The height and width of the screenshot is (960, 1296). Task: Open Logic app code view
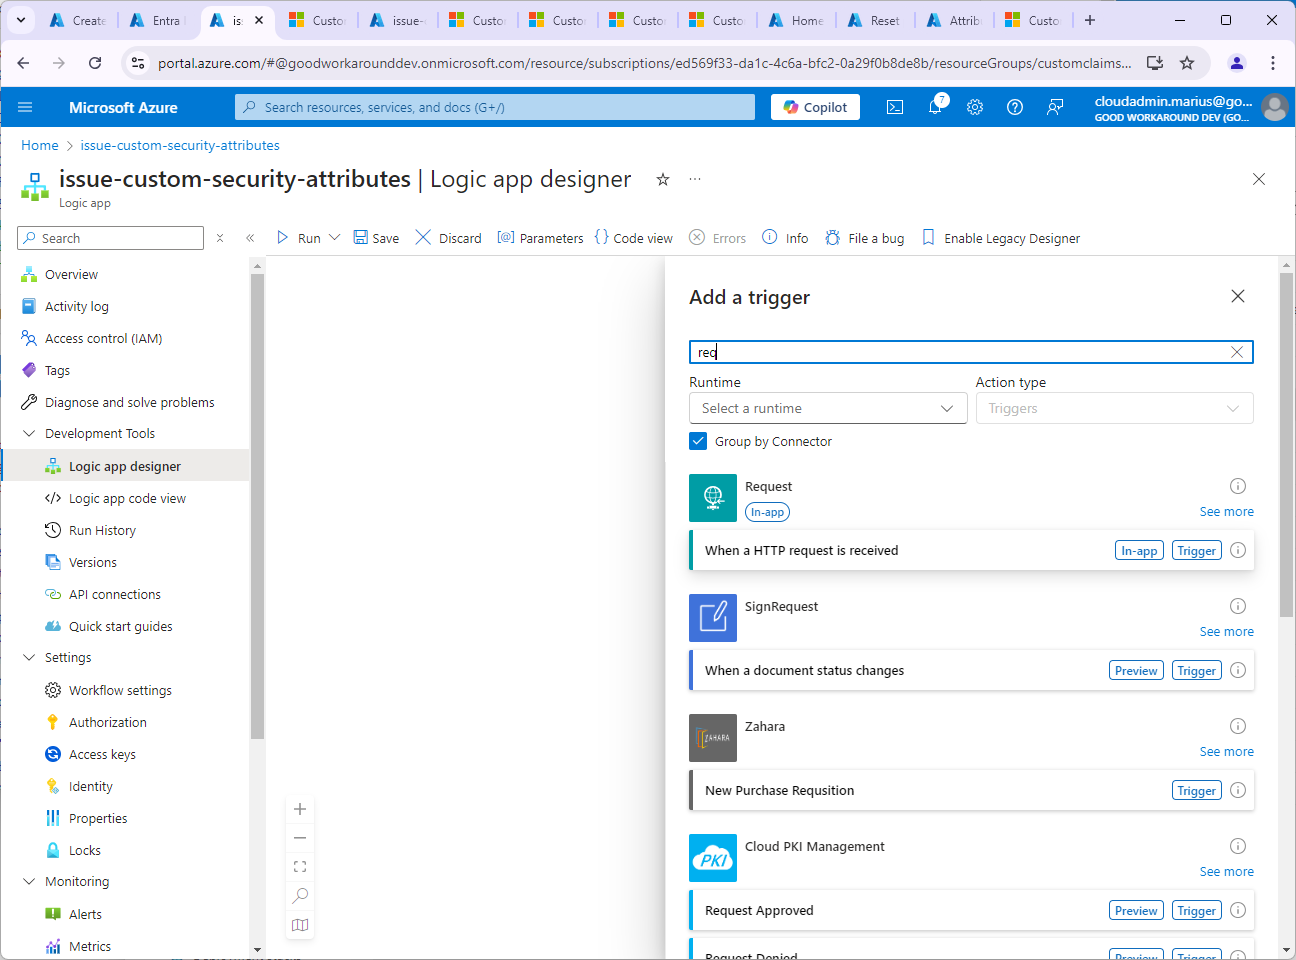click(127, 498)
